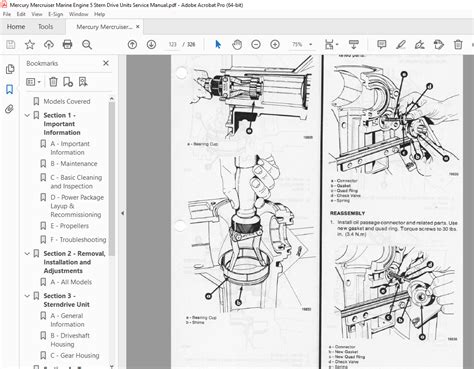Open the Find text magnifier
Image resolution: width=474 pixels, height=369 pixels.
87,44
